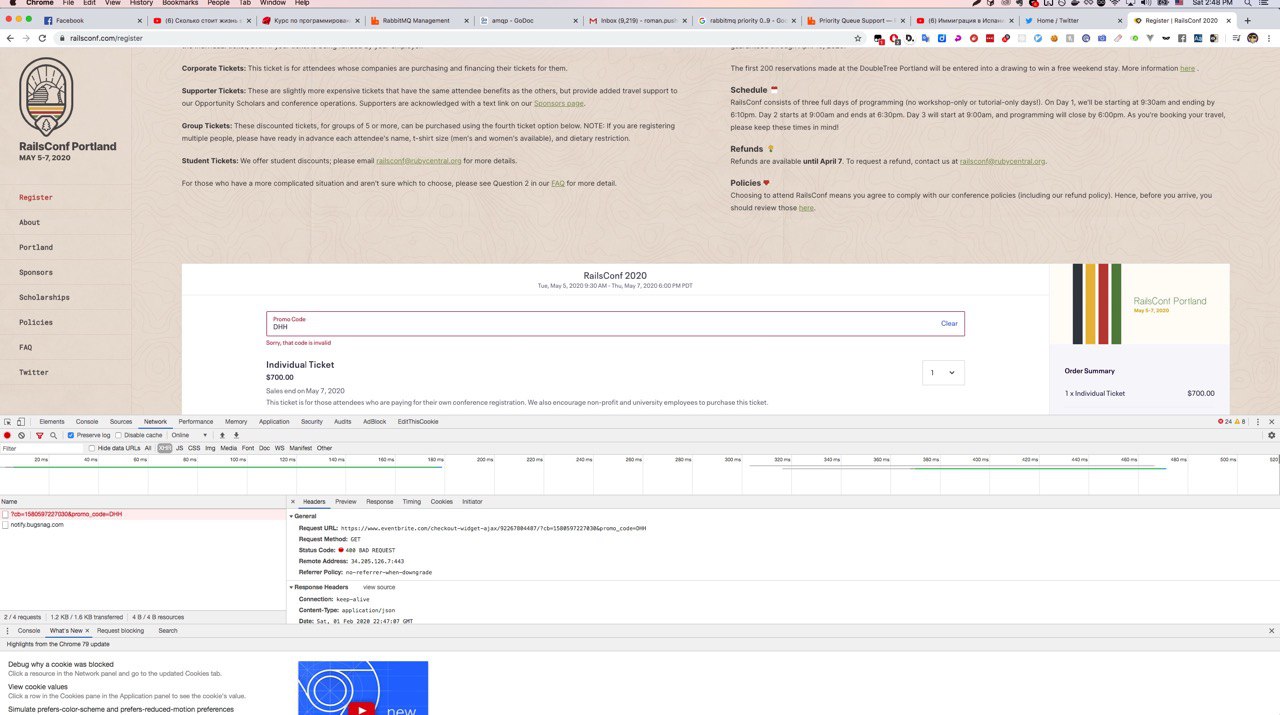The height and width of the screenshot is (715, 1280).
Task: Open the Timing tab of the request
Action: point(412,501)
